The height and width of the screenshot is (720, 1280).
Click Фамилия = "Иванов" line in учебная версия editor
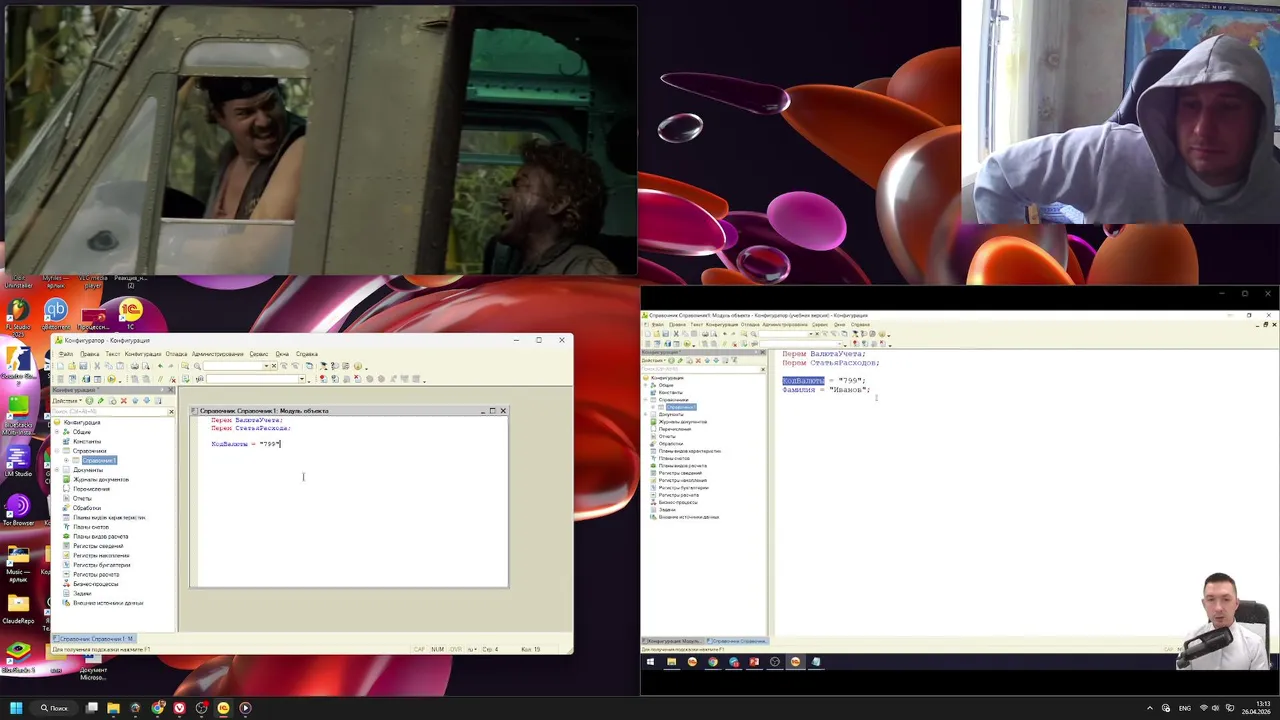tap(826, 390)
